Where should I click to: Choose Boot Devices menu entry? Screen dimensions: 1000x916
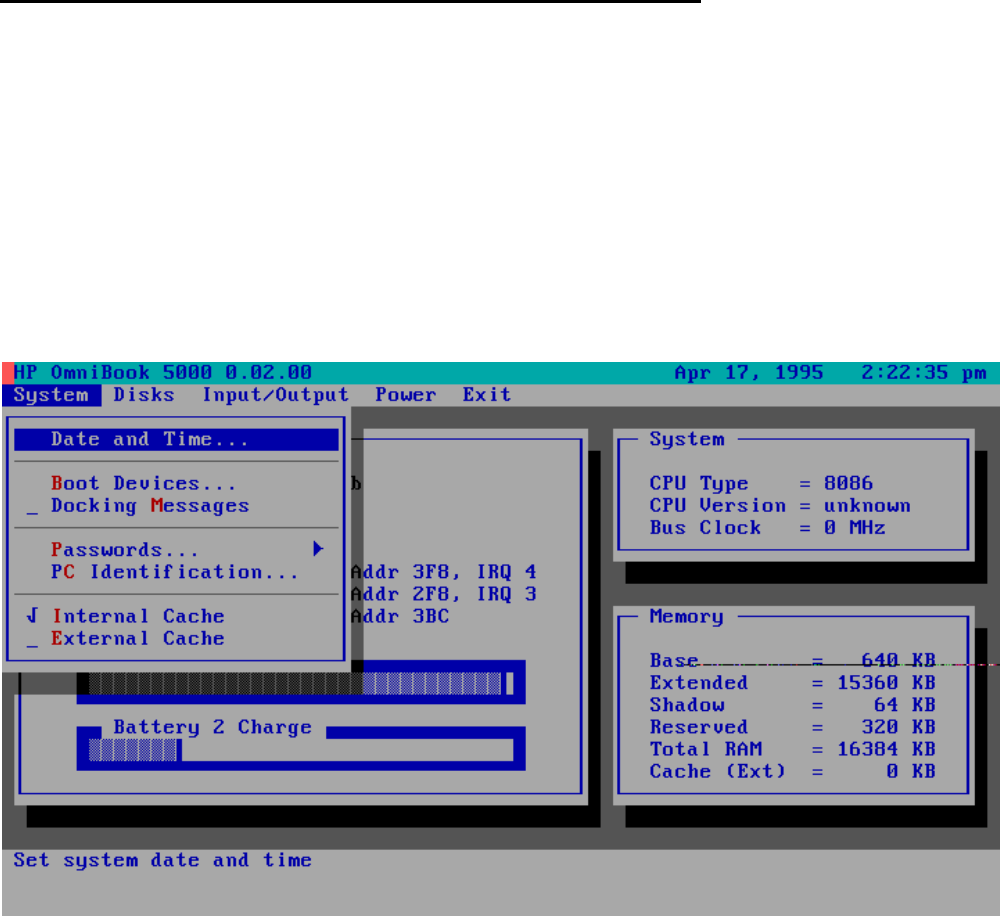(x=176, y=484)
